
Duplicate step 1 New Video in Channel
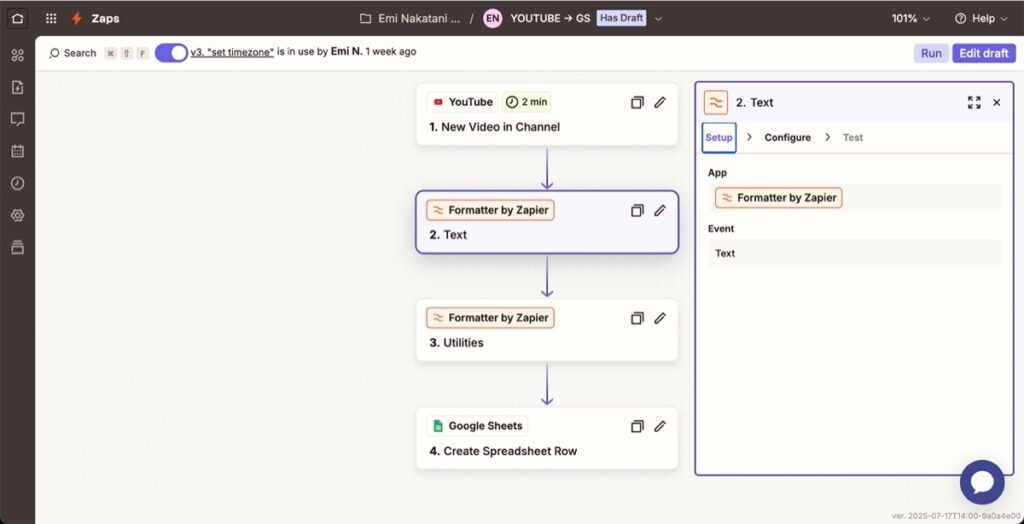pyautogui.click(x=637, y=102)
